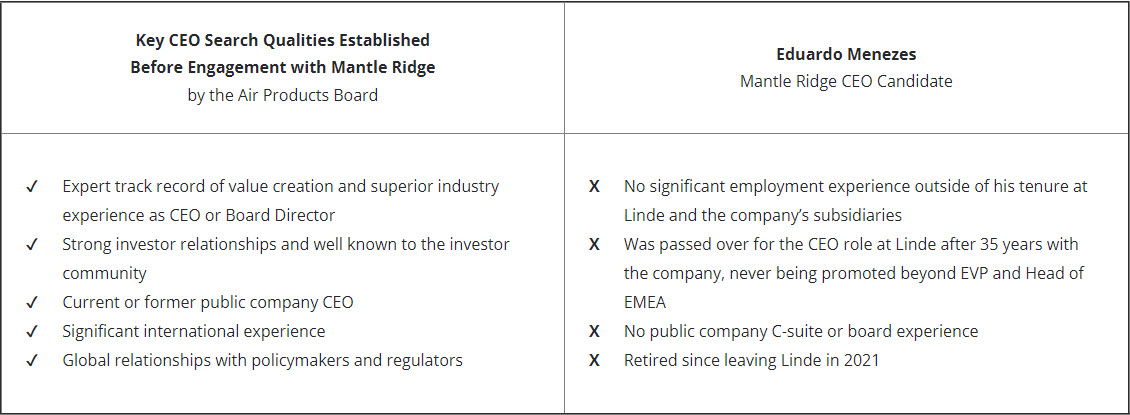Click 'Global relationships with policymakers and regulators' text
The height and width of the screenshot is (415, 1130).
point(262,360)
